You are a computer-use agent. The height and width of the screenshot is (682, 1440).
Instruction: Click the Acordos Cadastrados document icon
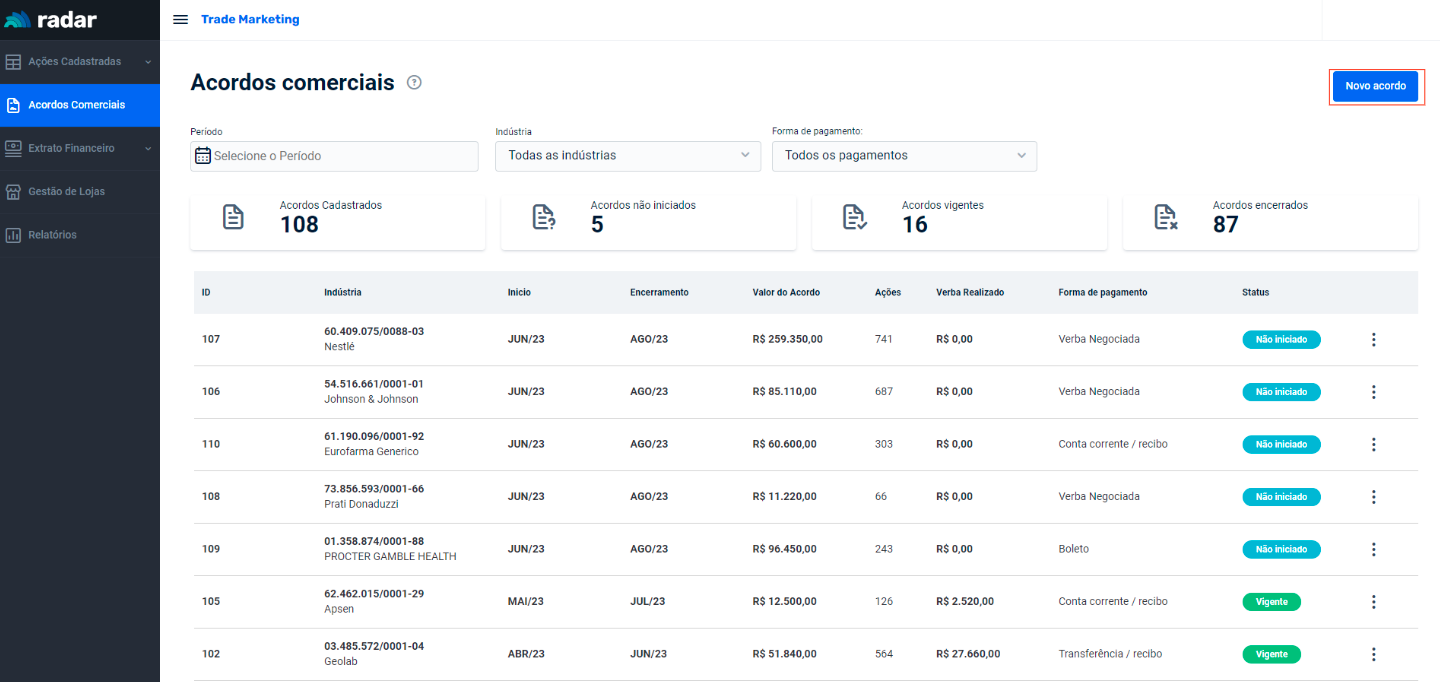point(233,217)
